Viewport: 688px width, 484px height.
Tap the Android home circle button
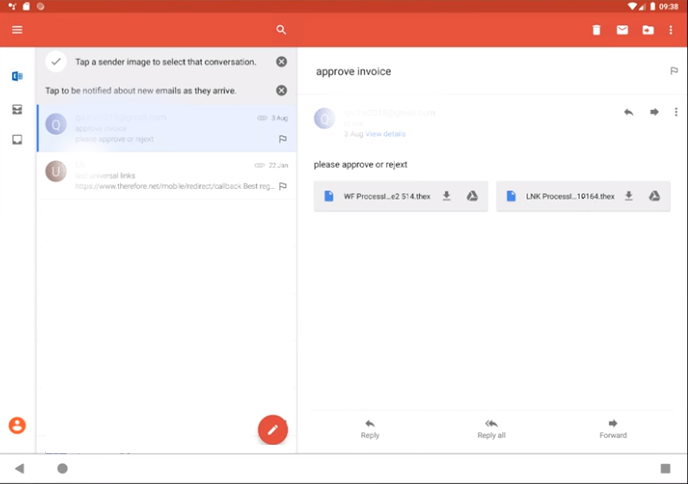point(62,468)
